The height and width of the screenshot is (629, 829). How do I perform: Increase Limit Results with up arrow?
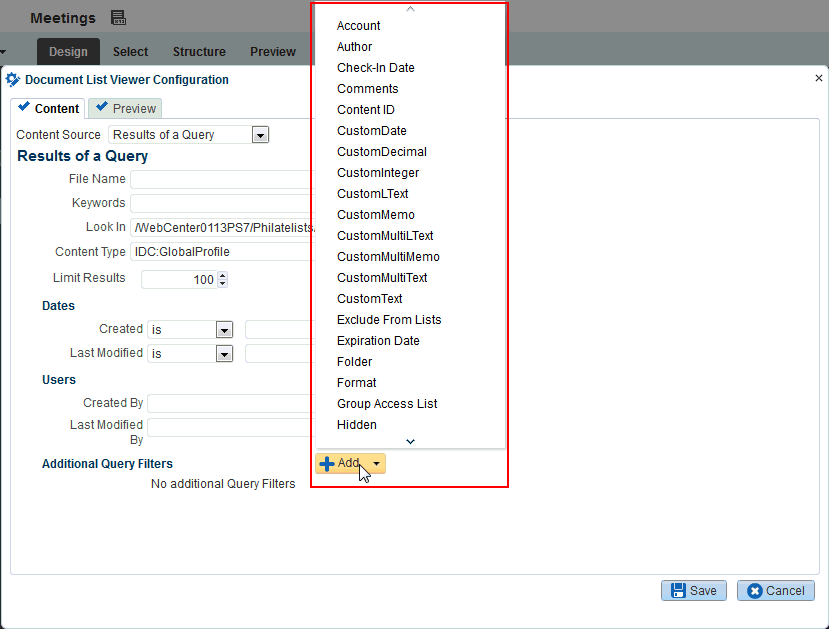pos(223,275)
